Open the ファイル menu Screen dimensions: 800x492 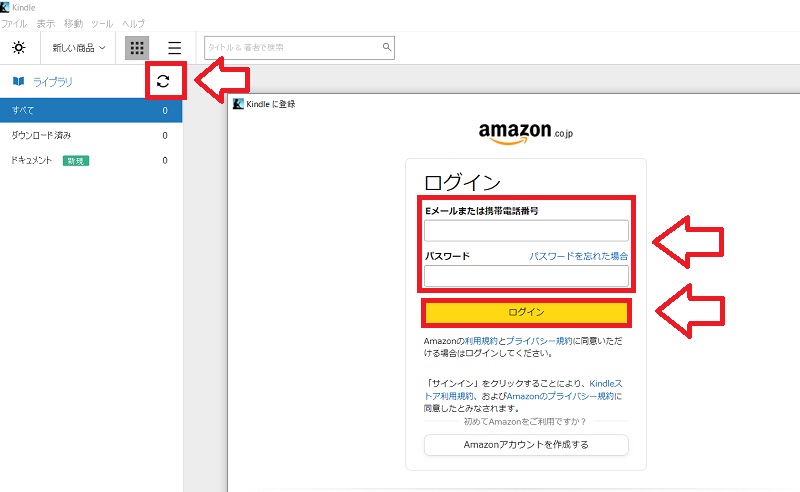[x=14, y=23]
